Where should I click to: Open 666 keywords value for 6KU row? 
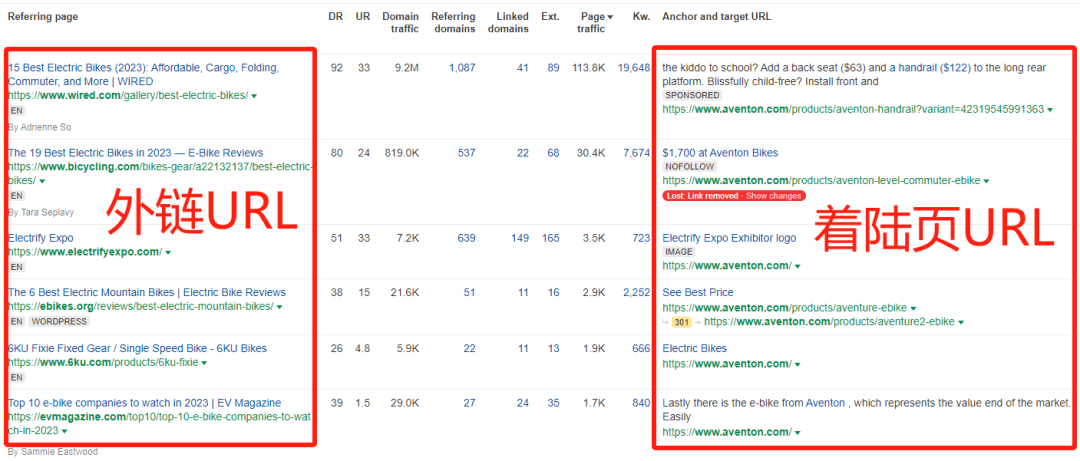[x=641, y=349]
